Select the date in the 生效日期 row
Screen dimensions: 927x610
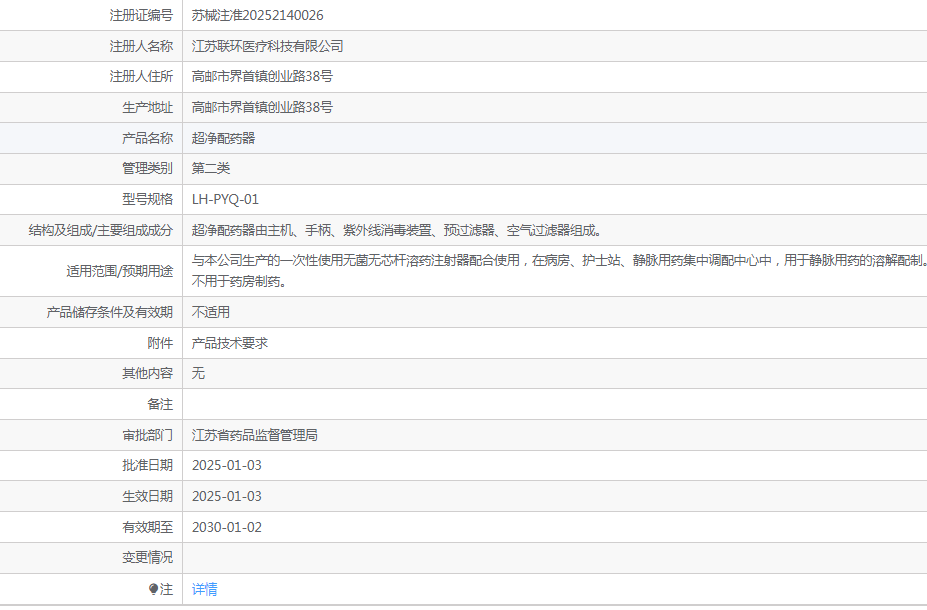(226, 497)
